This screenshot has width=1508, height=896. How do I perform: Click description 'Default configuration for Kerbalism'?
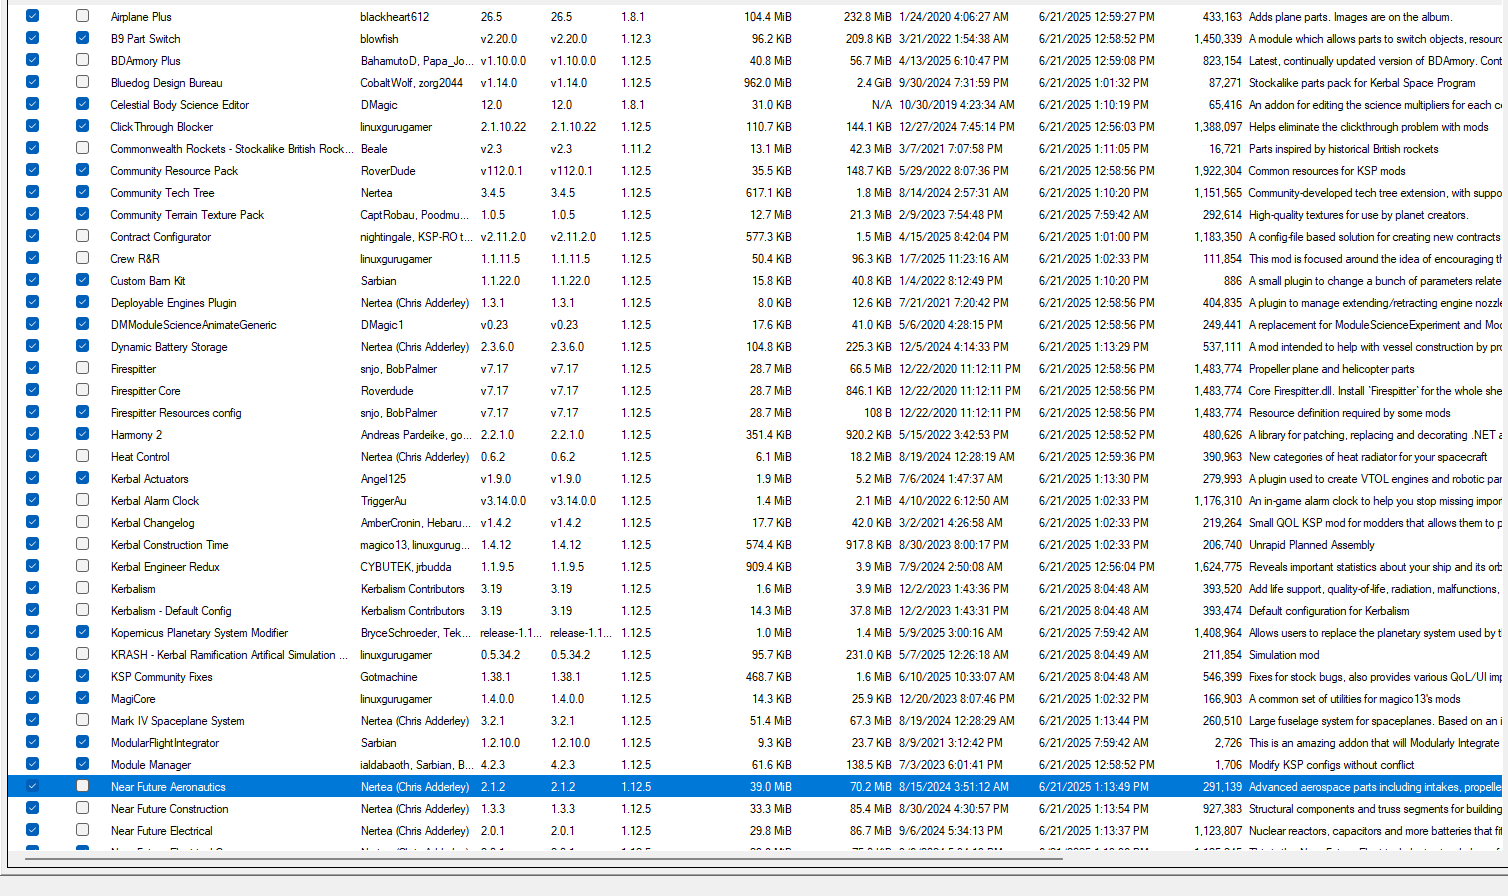1329,611
